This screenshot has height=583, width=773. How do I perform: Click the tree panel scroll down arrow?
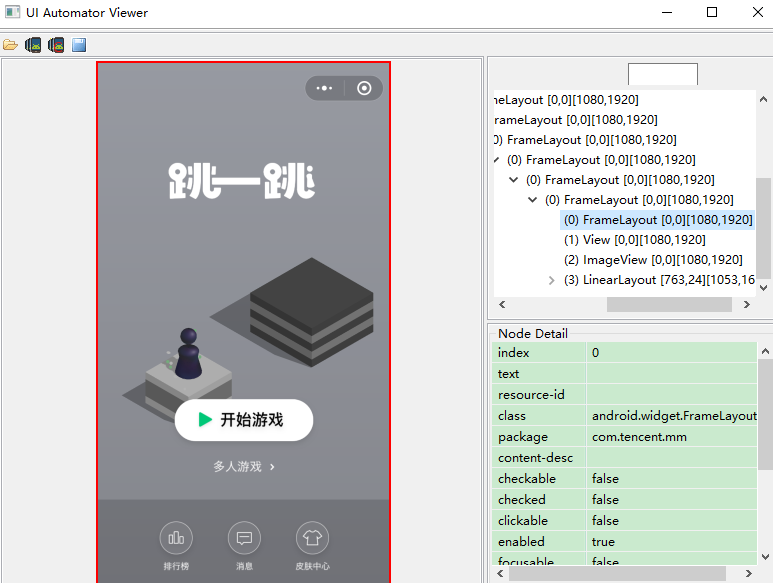(x=763, y=288)
